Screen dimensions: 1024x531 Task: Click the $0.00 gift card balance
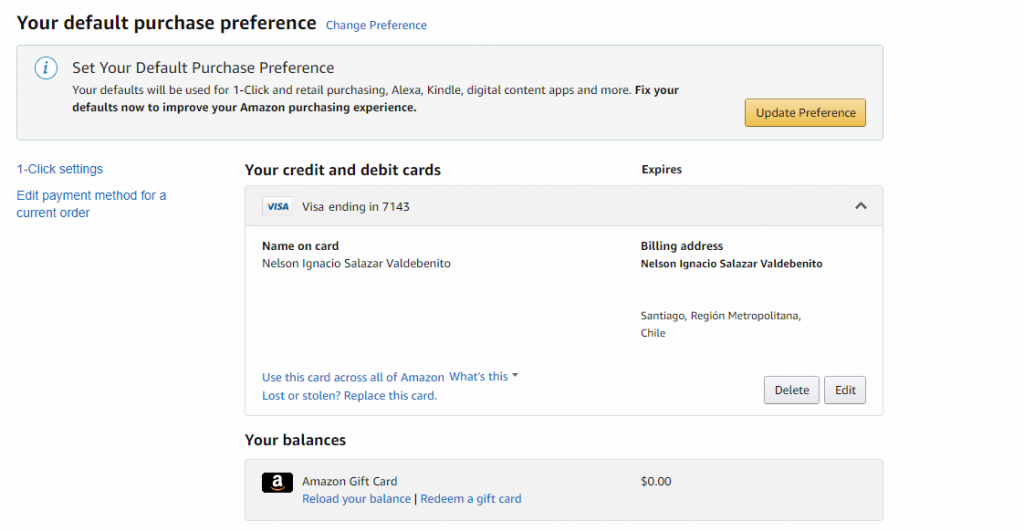pos(655,481)
